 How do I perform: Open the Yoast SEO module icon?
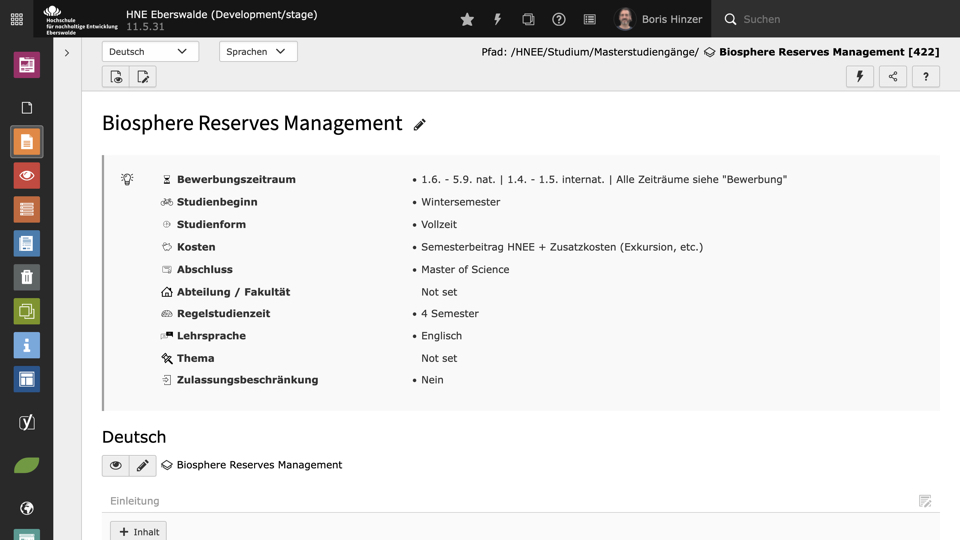pos(27,422)
